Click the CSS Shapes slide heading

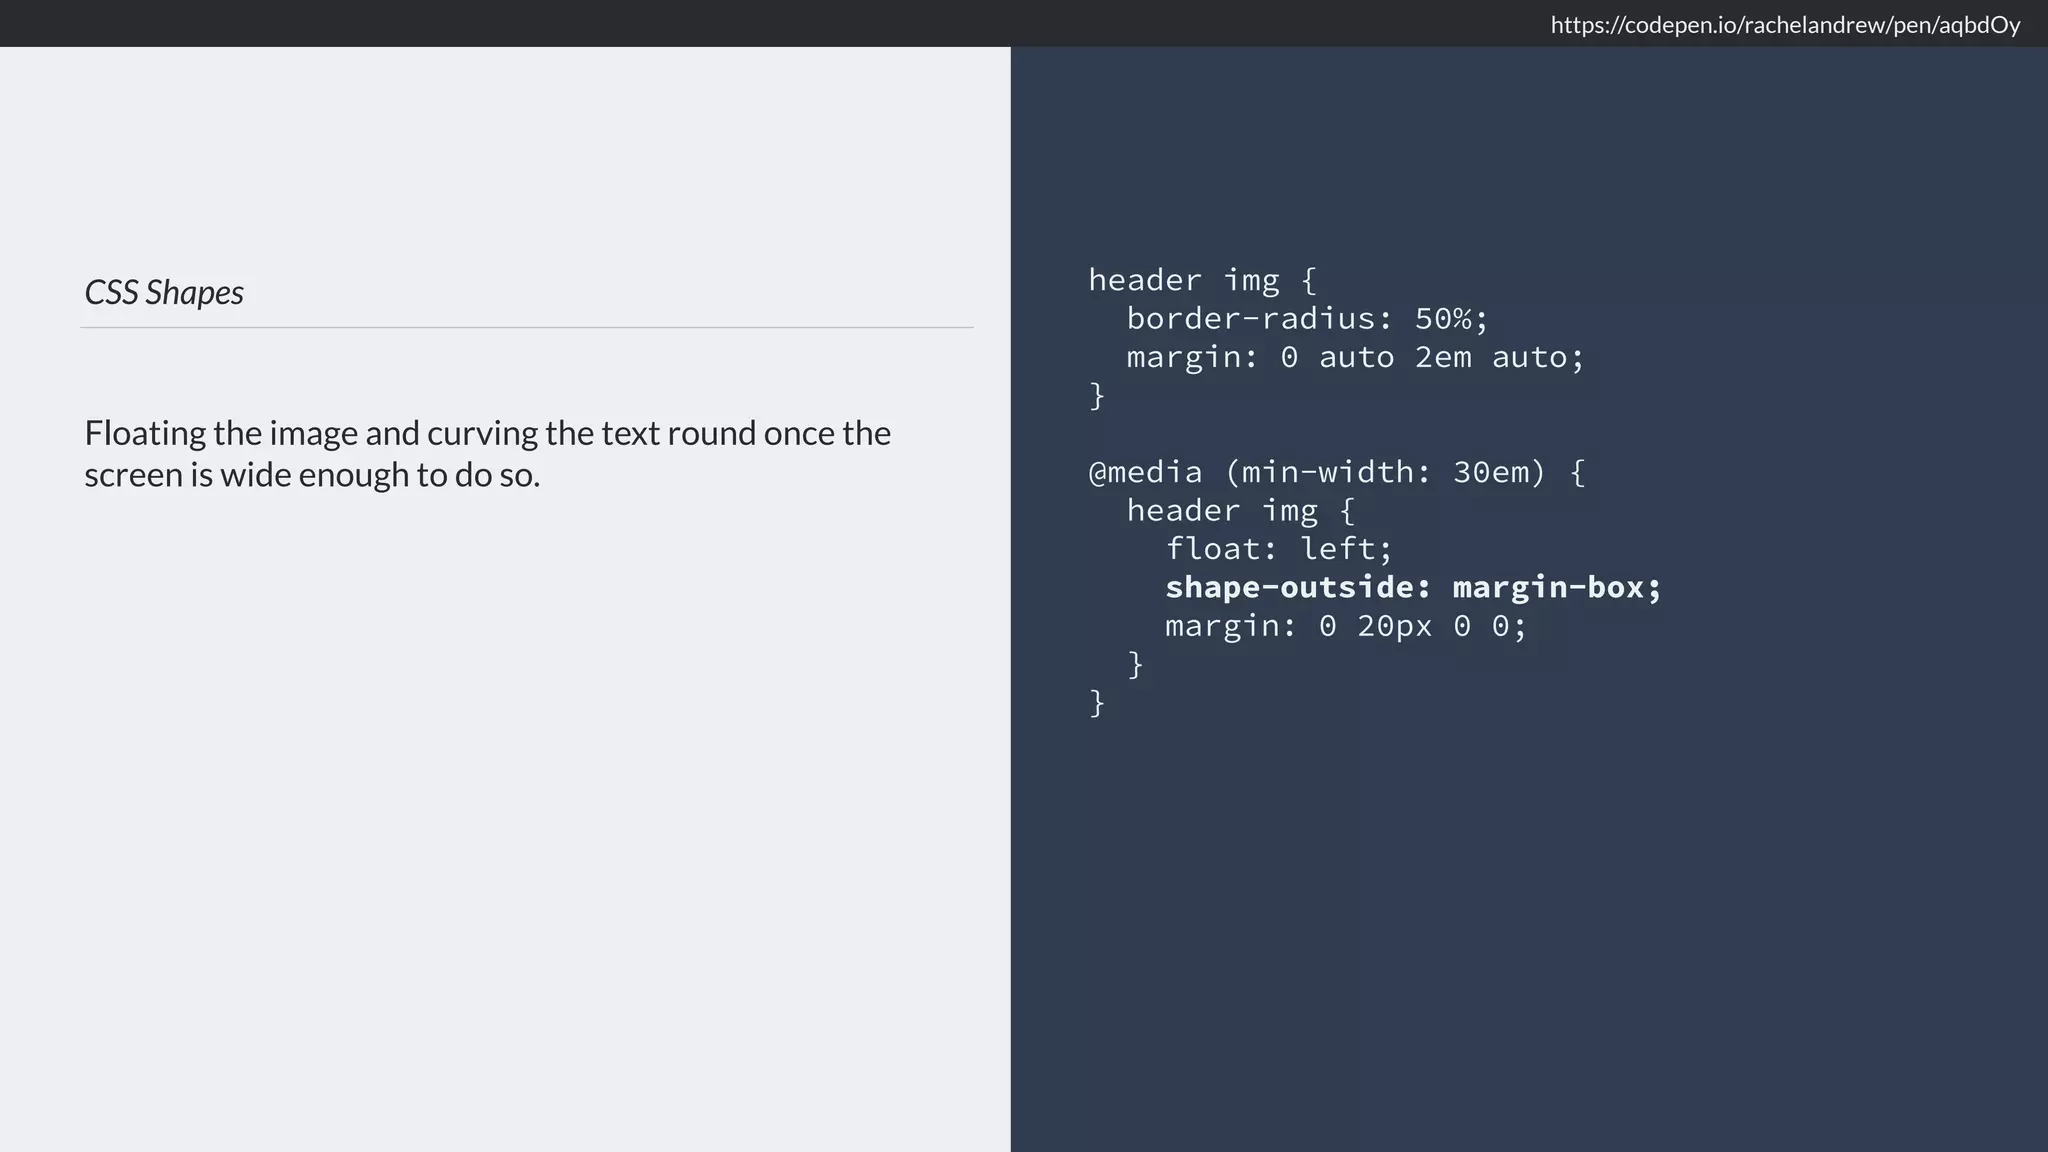(164, 292)
